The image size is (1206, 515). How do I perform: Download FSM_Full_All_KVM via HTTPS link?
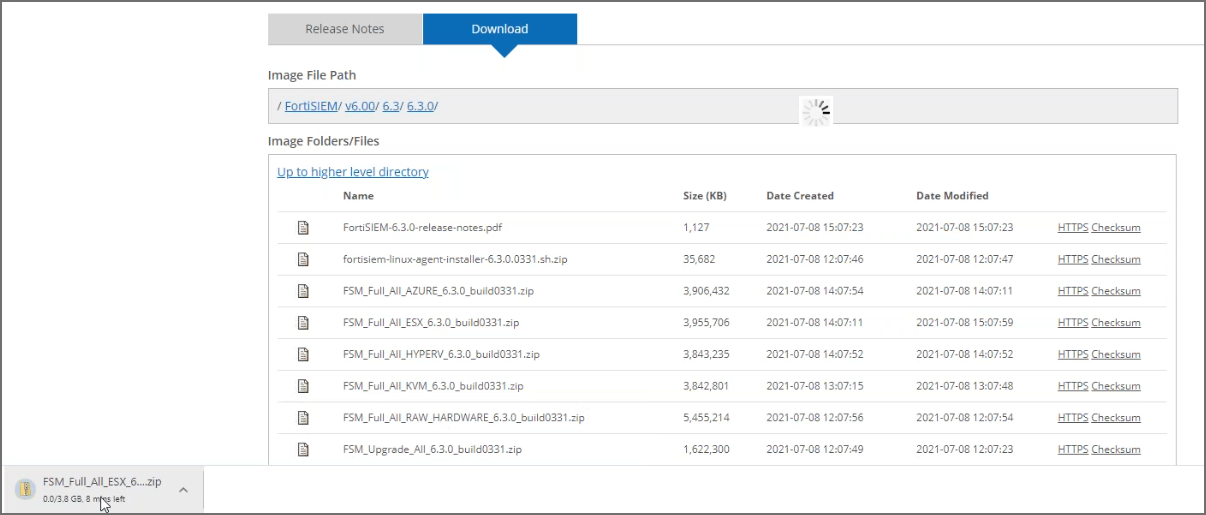pos(1072,386)
